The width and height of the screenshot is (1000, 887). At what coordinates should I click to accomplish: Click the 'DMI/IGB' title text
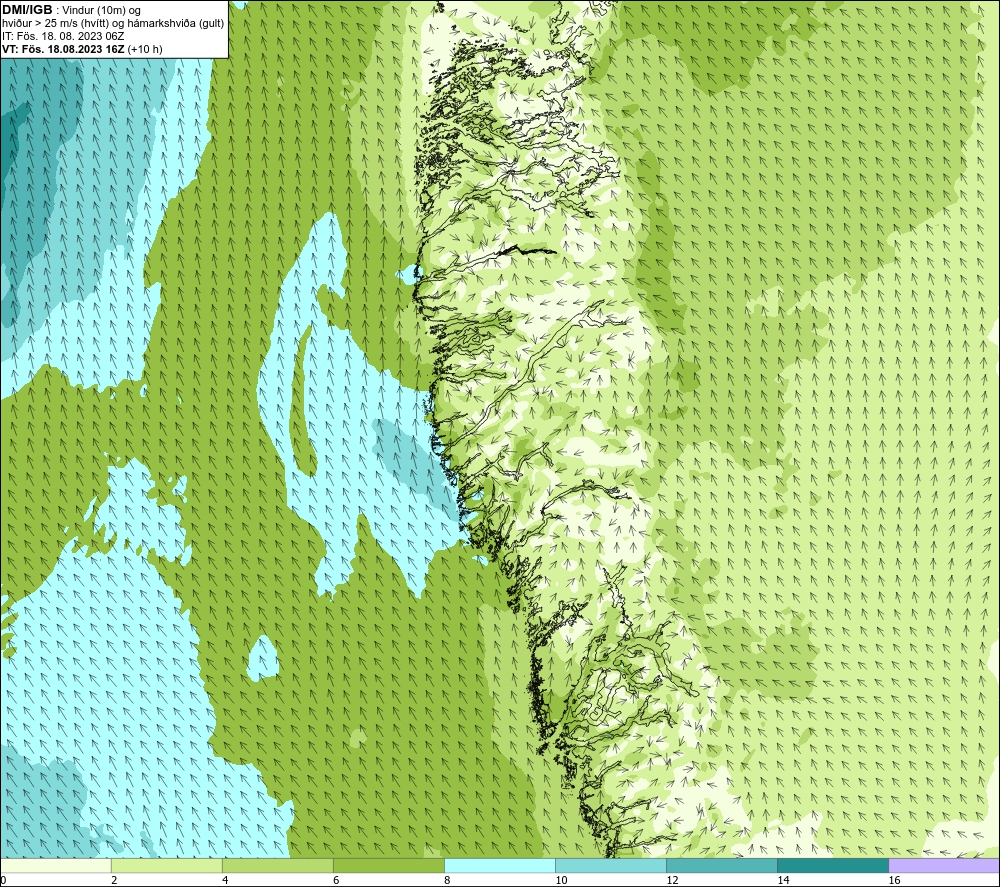[x=27, y=10]
